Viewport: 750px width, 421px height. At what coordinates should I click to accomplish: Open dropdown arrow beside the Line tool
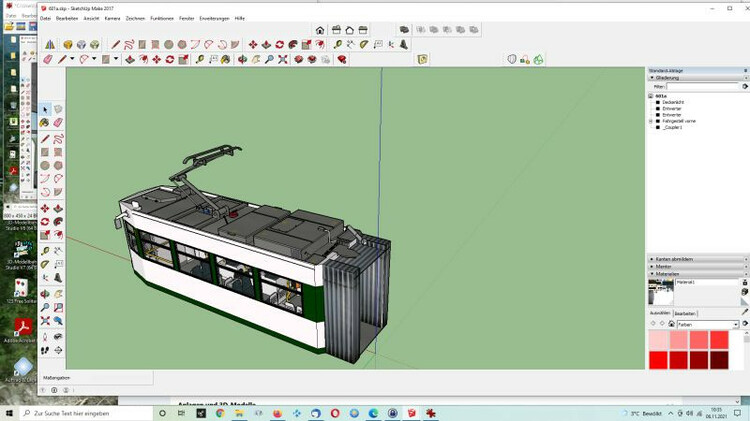click(x=72, y=59)
